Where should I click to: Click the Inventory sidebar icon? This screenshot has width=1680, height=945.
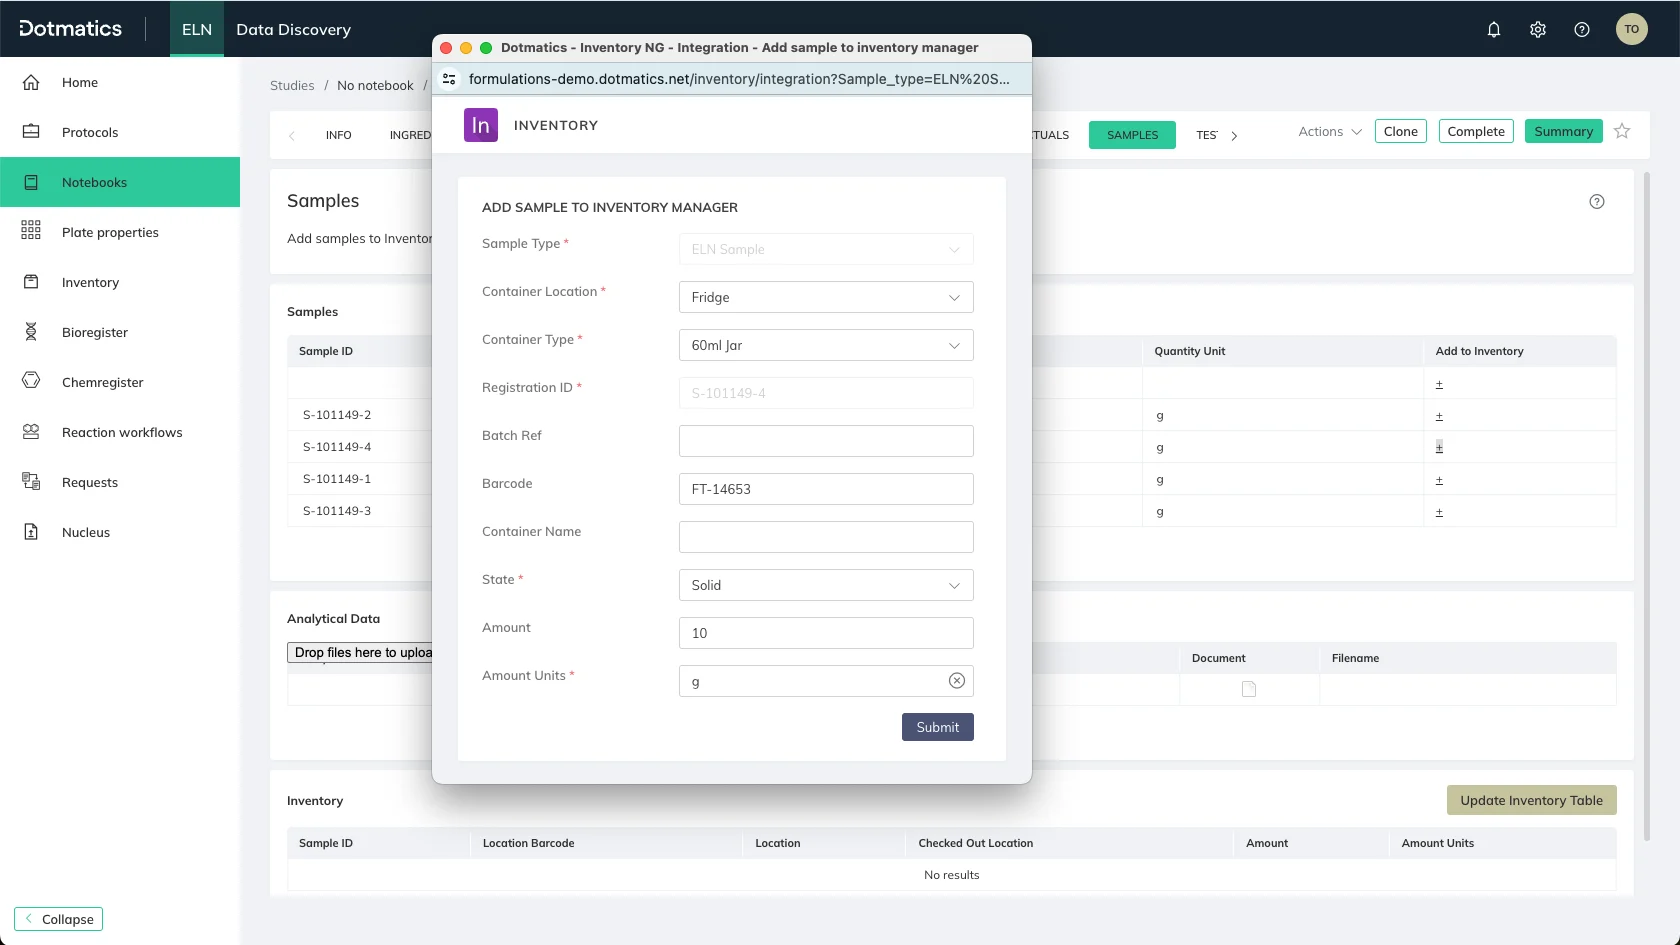[31, 282]
